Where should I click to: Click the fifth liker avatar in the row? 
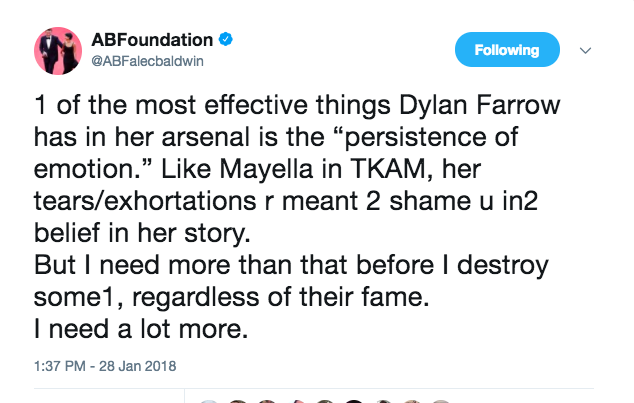325,402
